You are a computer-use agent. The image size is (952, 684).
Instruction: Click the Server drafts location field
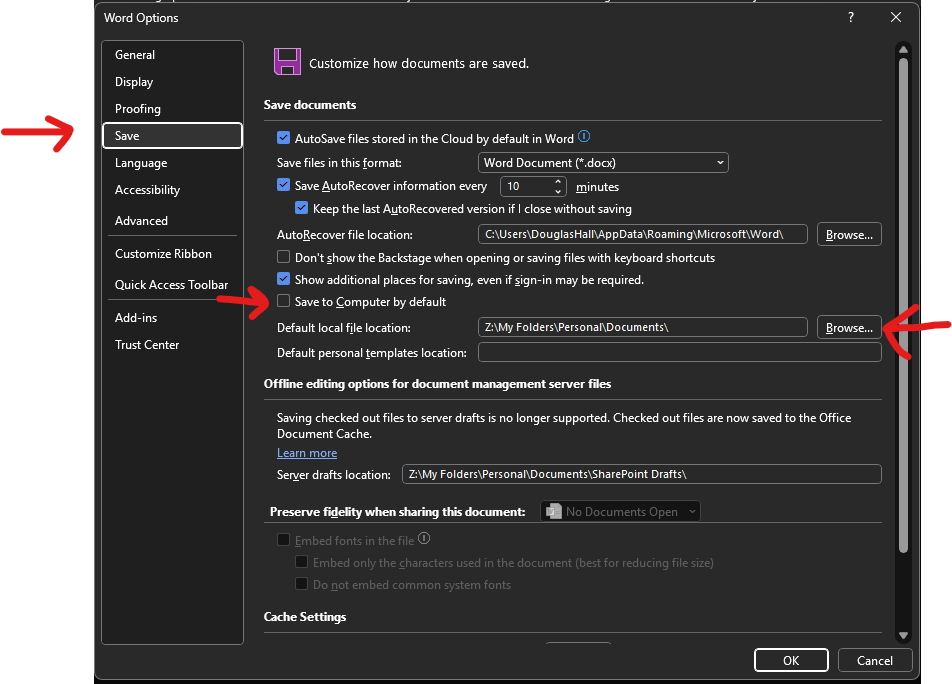pos(642,474)
